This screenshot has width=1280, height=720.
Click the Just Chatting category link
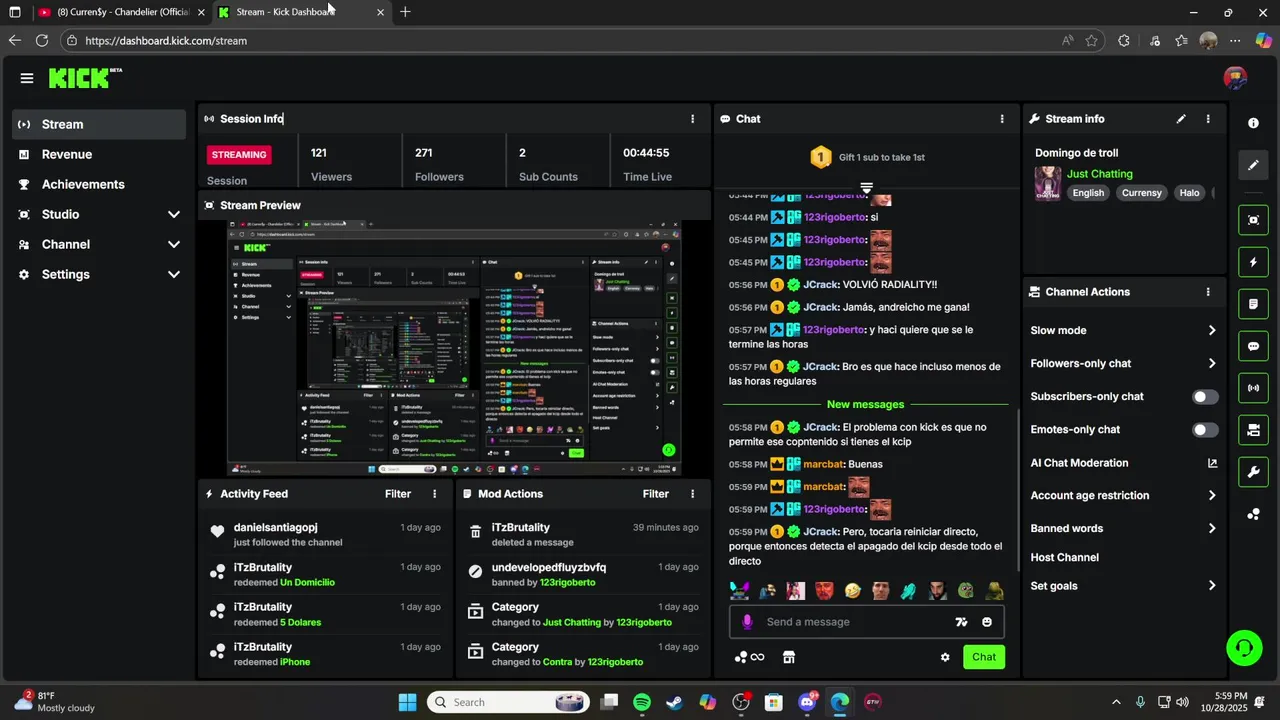[x=1099, y=174]
